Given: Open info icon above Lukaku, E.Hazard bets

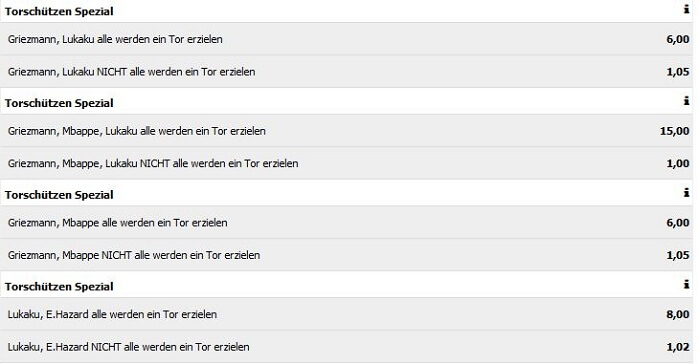Looking at the screenshot, I should tap(686, 284).
